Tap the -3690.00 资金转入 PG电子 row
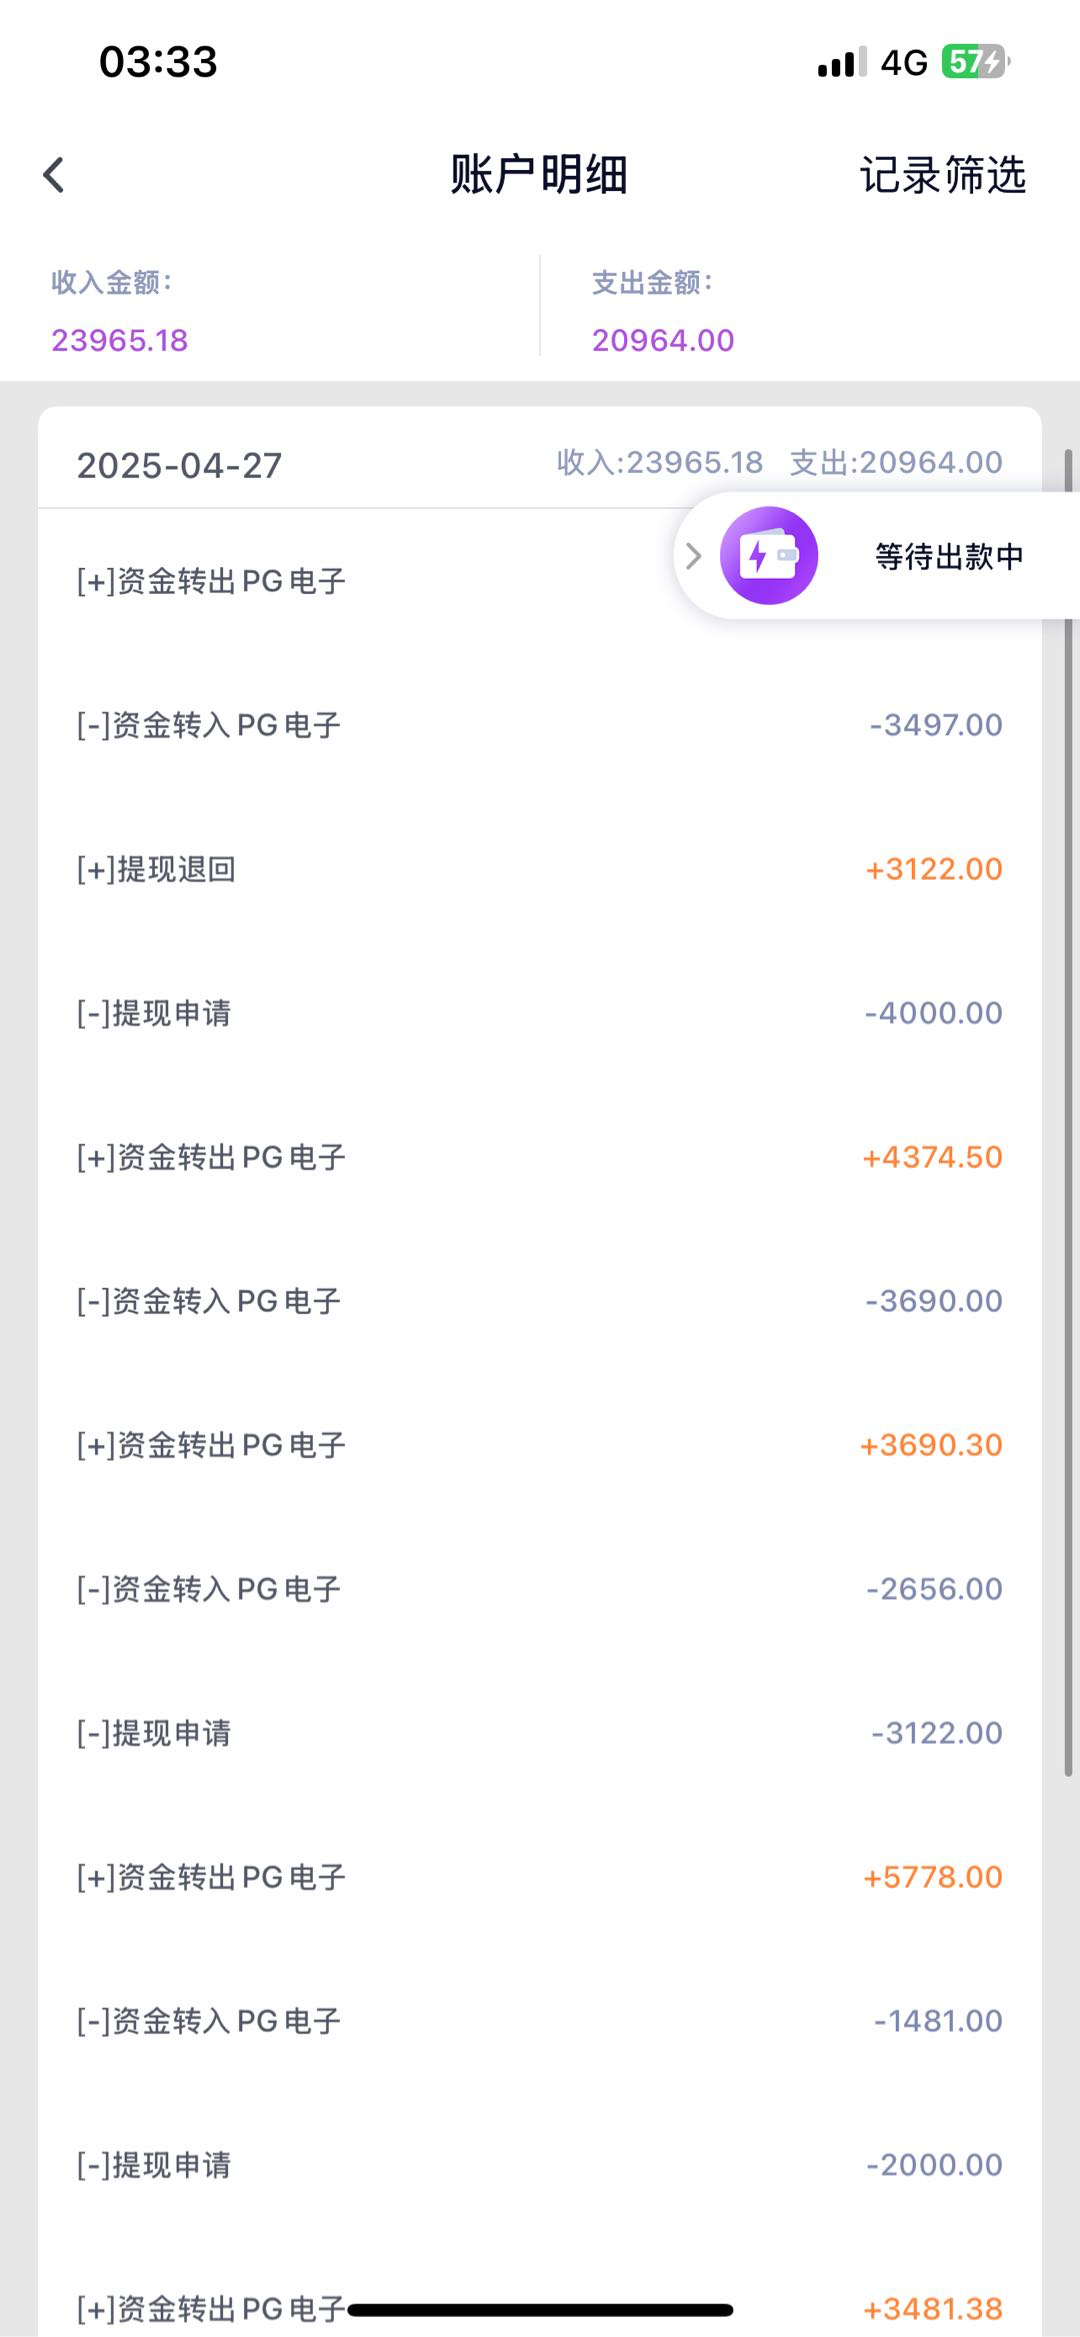The height and width of the screenshot is (2337, 1080). [540, 1301]
